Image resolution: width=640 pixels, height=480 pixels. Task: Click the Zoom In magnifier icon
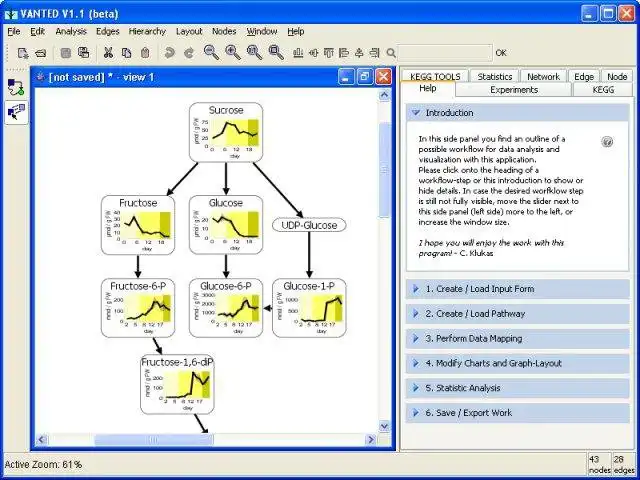point(233,53)
